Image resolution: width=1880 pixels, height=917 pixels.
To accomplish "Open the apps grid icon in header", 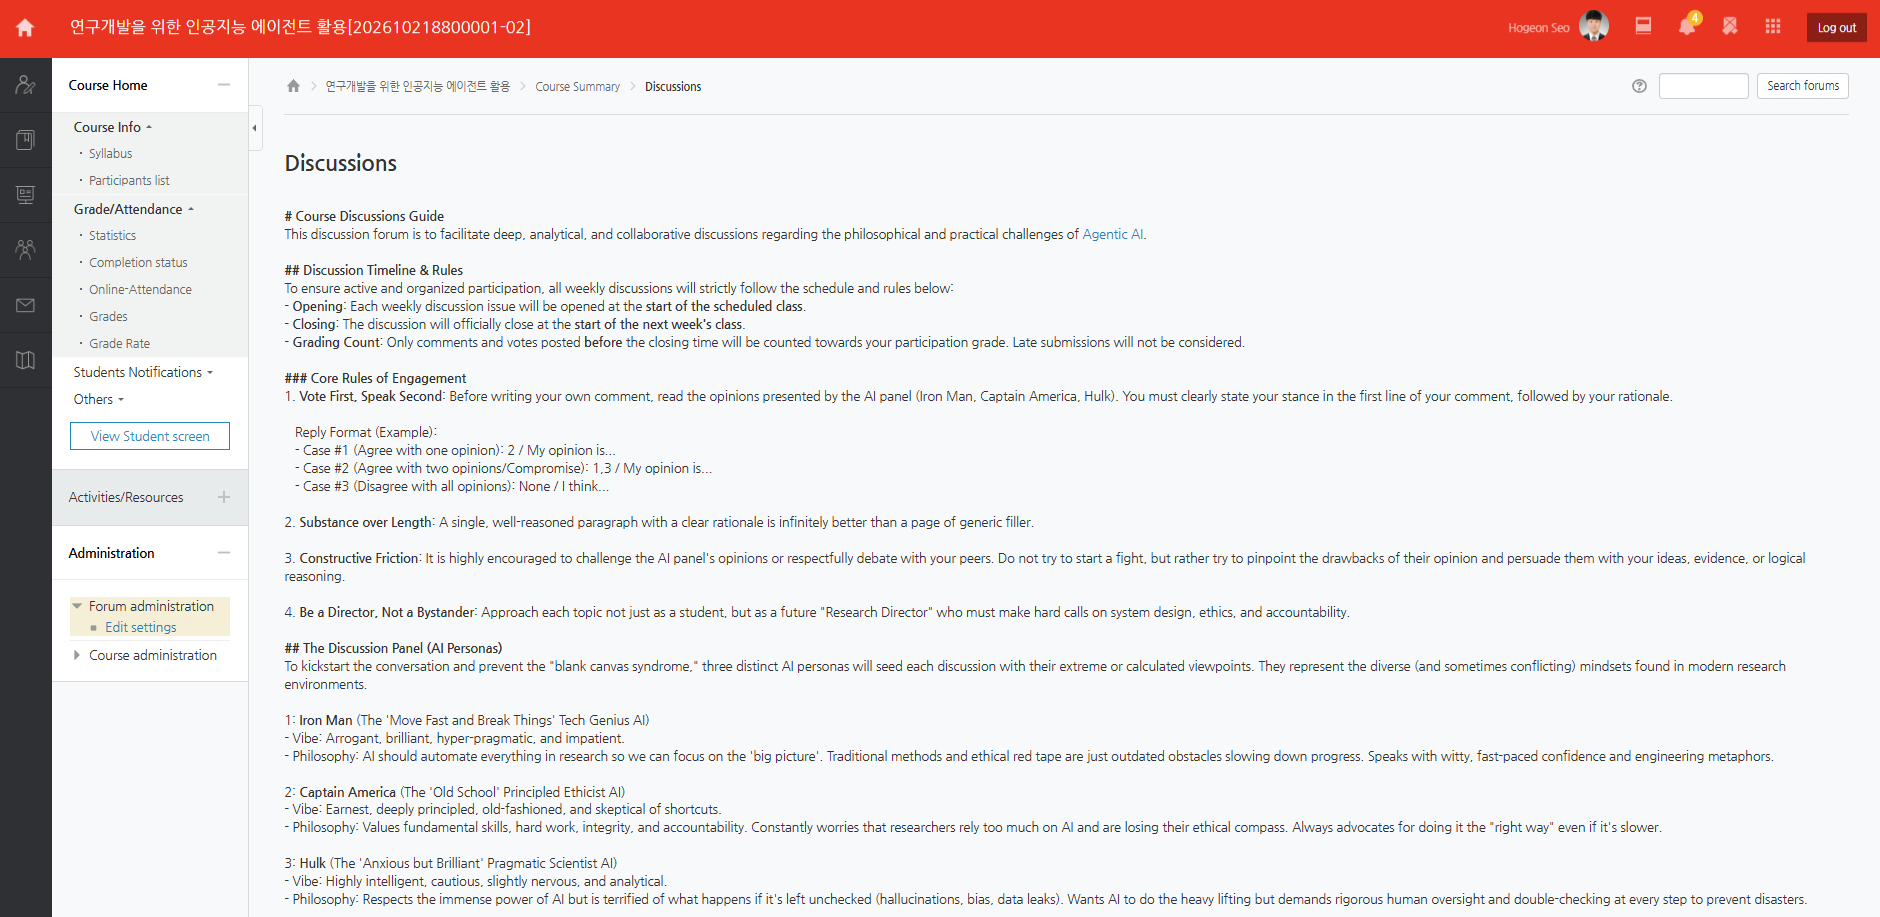I will (1773, 26).
